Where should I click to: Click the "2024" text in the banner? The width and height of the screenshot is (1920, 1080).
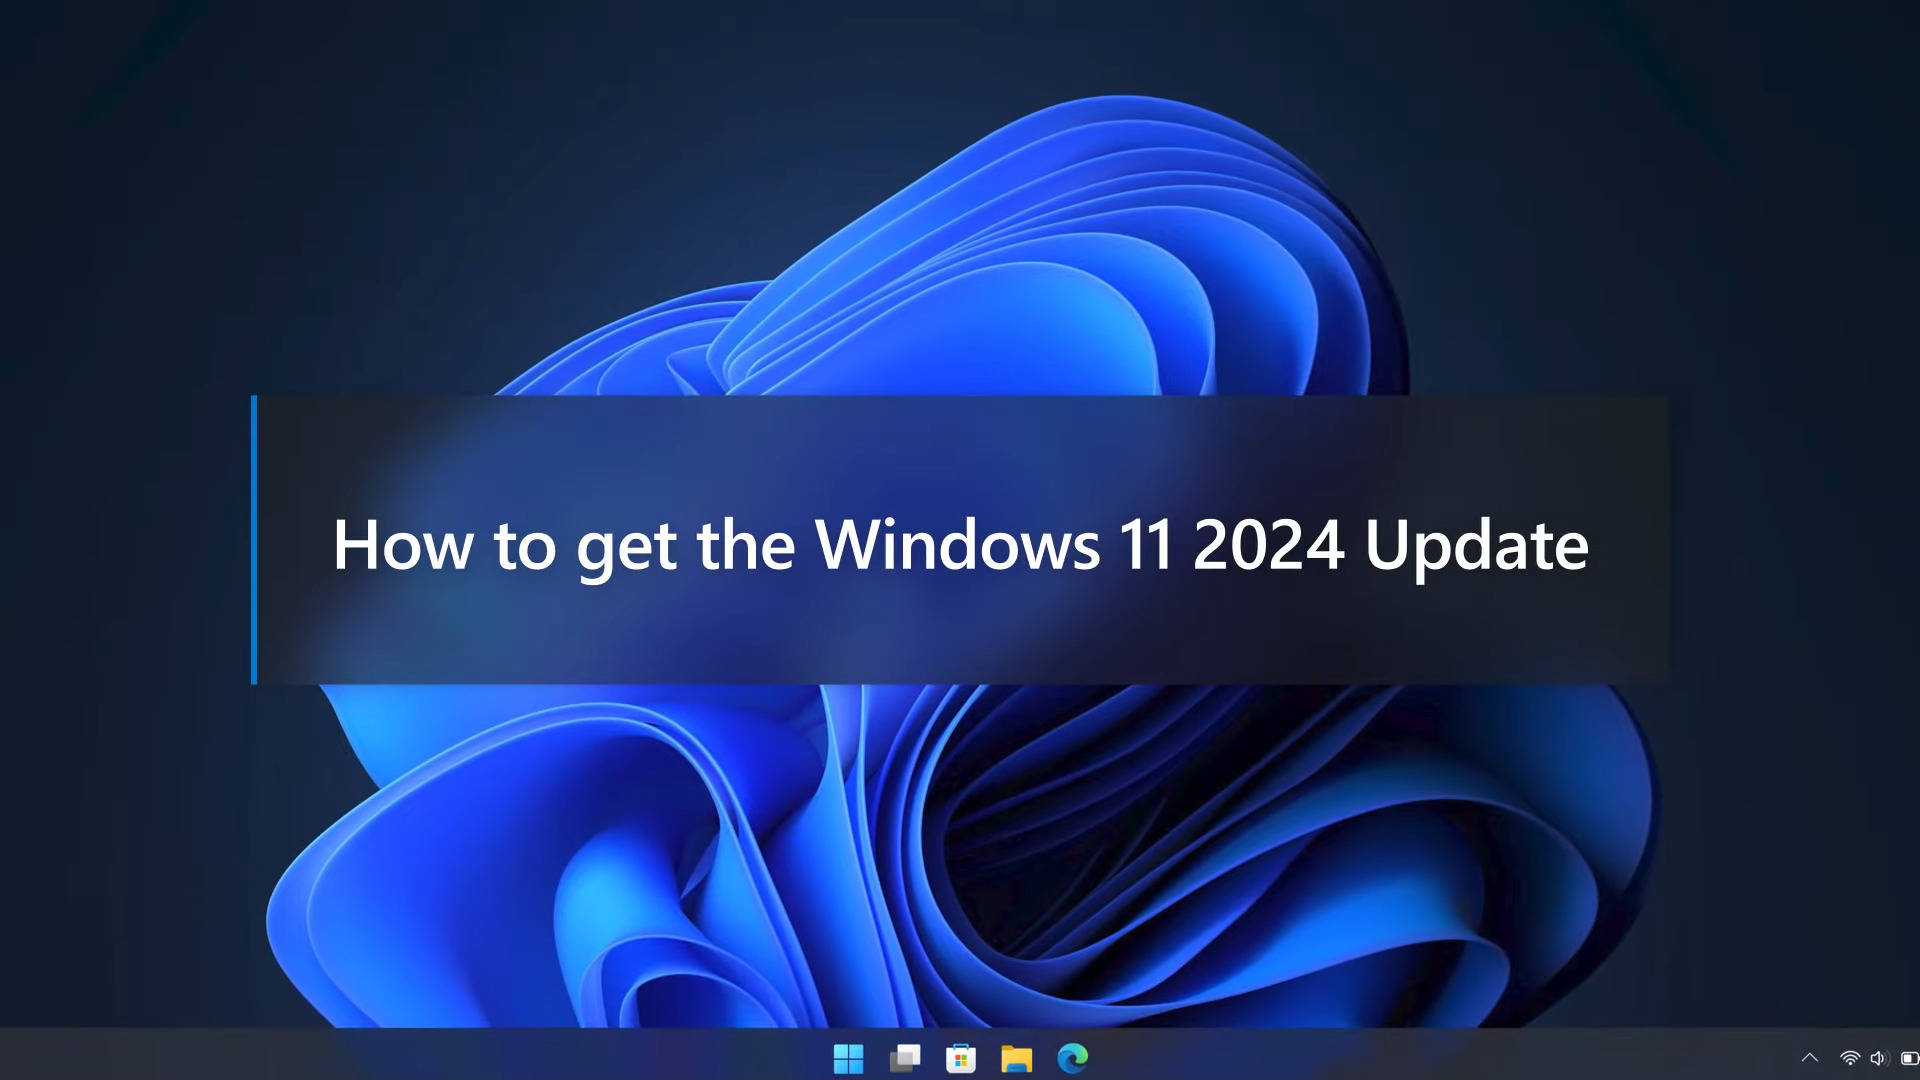1268,546
